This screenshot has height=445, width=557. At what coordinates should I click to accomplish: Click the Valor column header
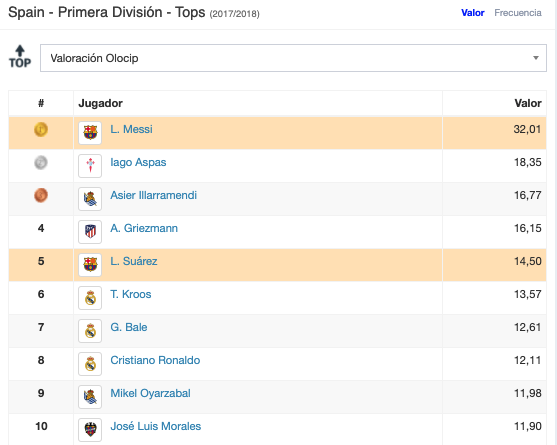point(528,103)
